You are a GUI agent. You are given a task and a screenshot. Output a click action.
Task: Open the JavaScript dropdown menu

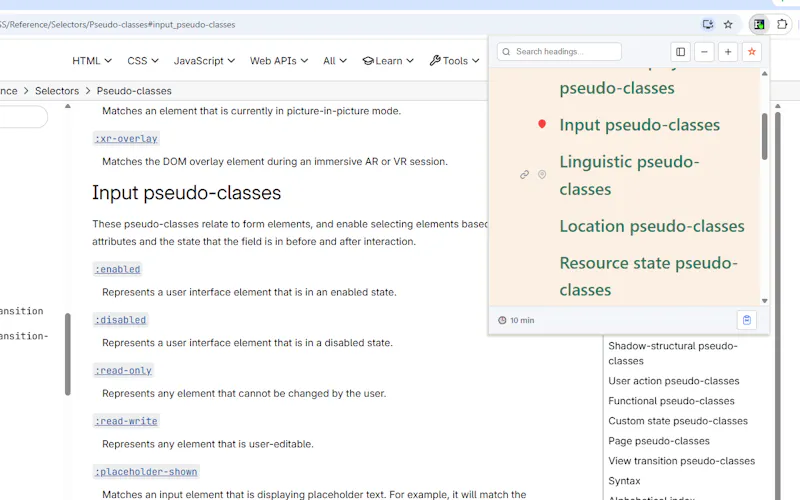204,61
